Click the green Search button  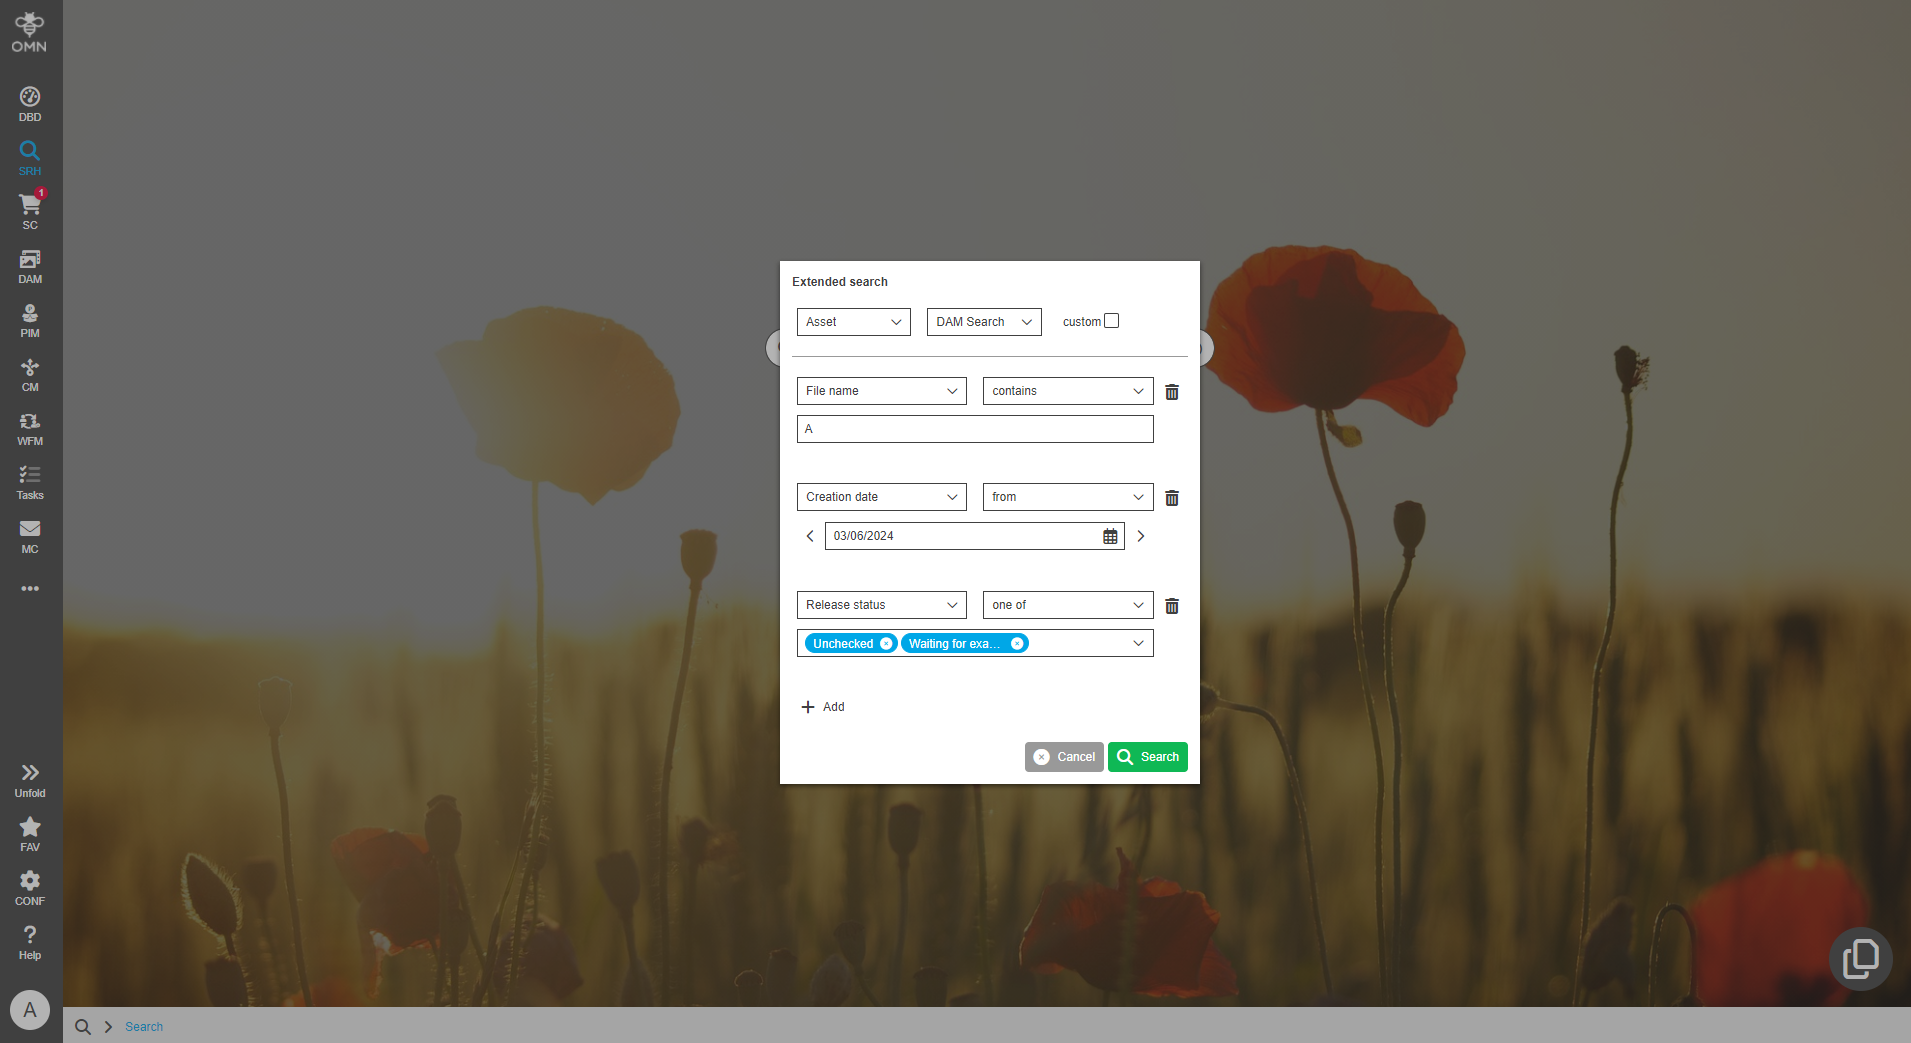click(x=1147, y=757)
